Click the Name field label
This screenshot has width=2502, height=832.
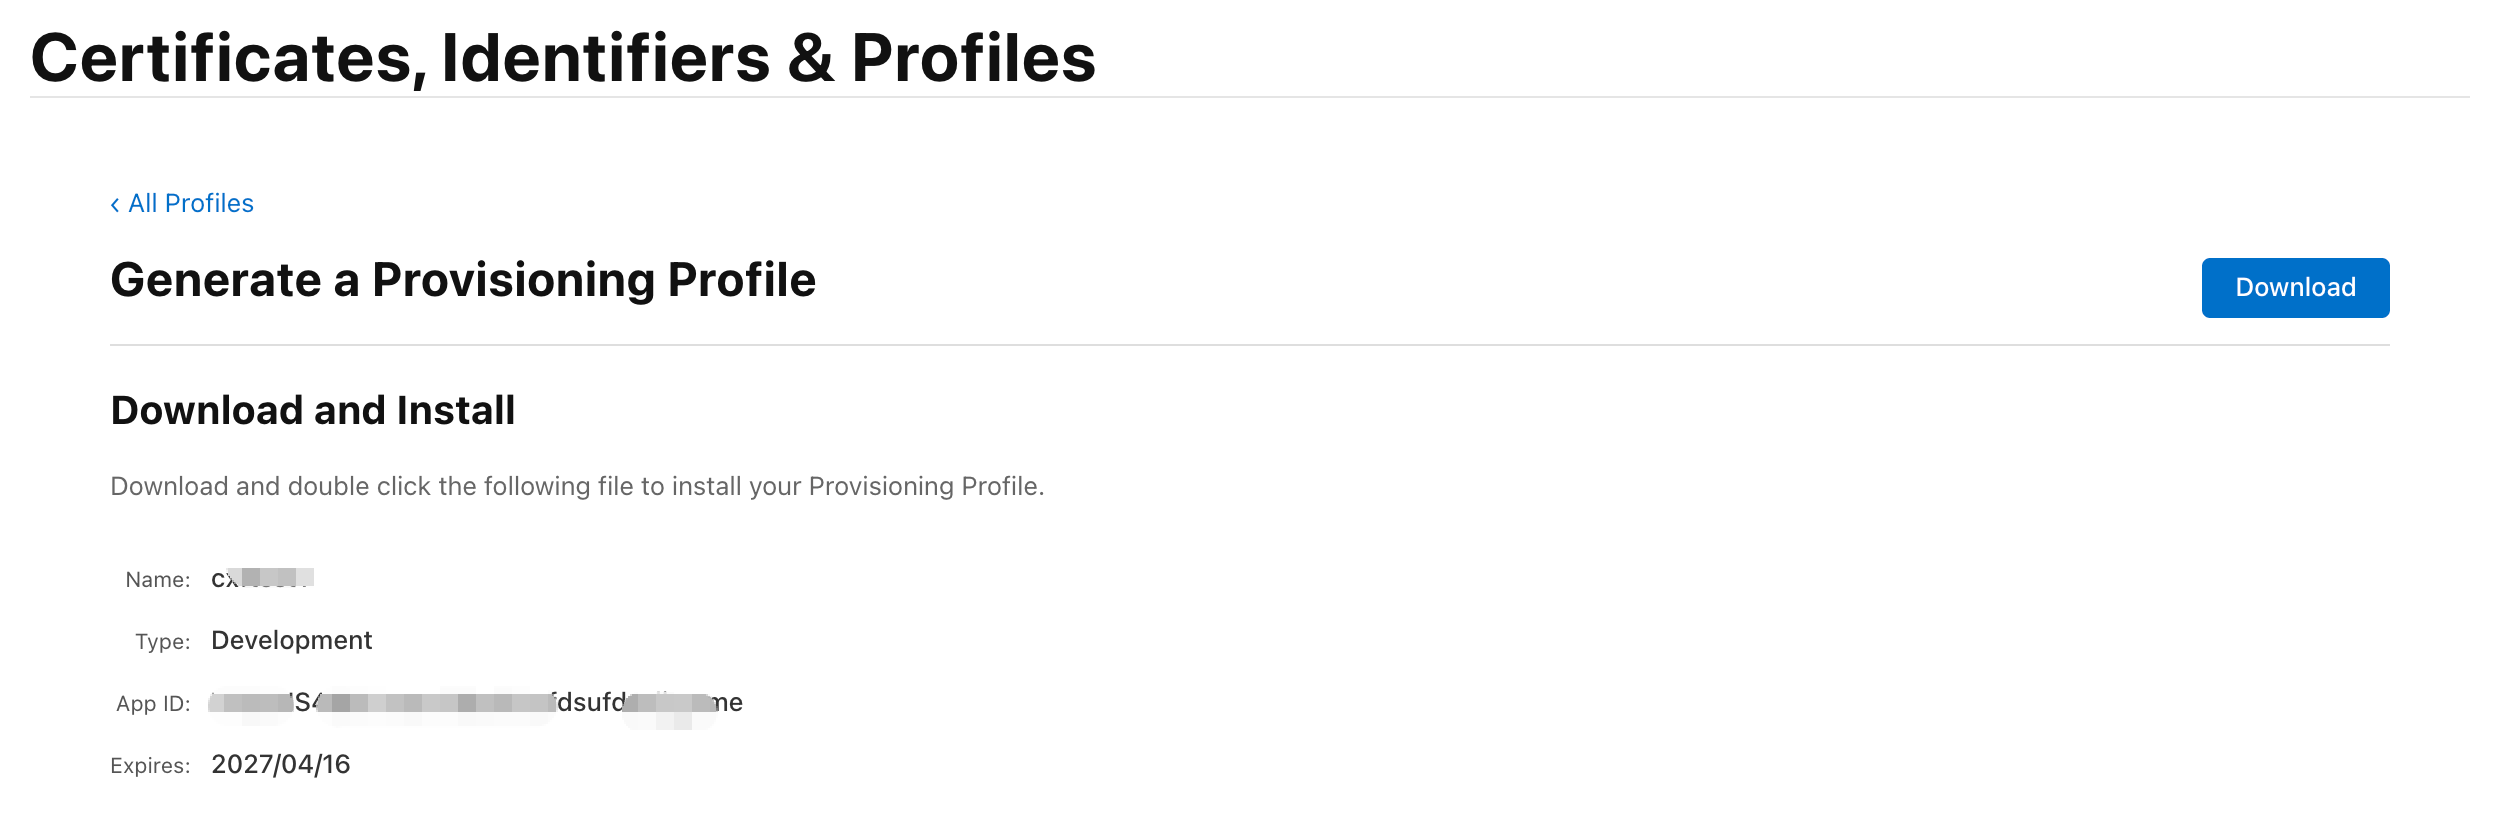pyautogui.click(x=157, y=580)
